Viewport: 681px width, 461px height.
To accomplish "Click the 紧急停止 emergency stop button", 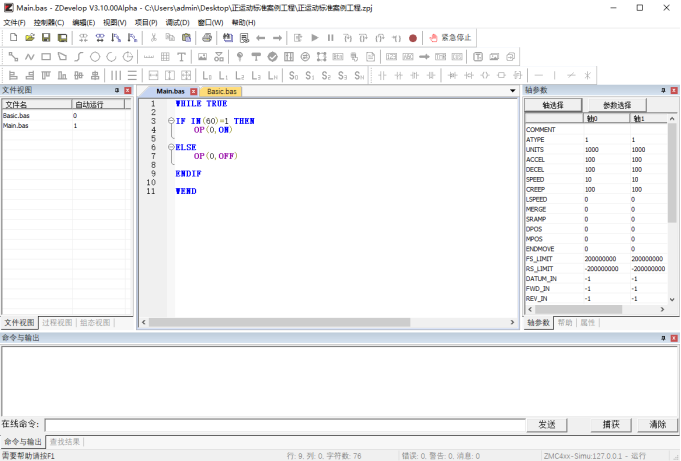I will coord(450,38).
